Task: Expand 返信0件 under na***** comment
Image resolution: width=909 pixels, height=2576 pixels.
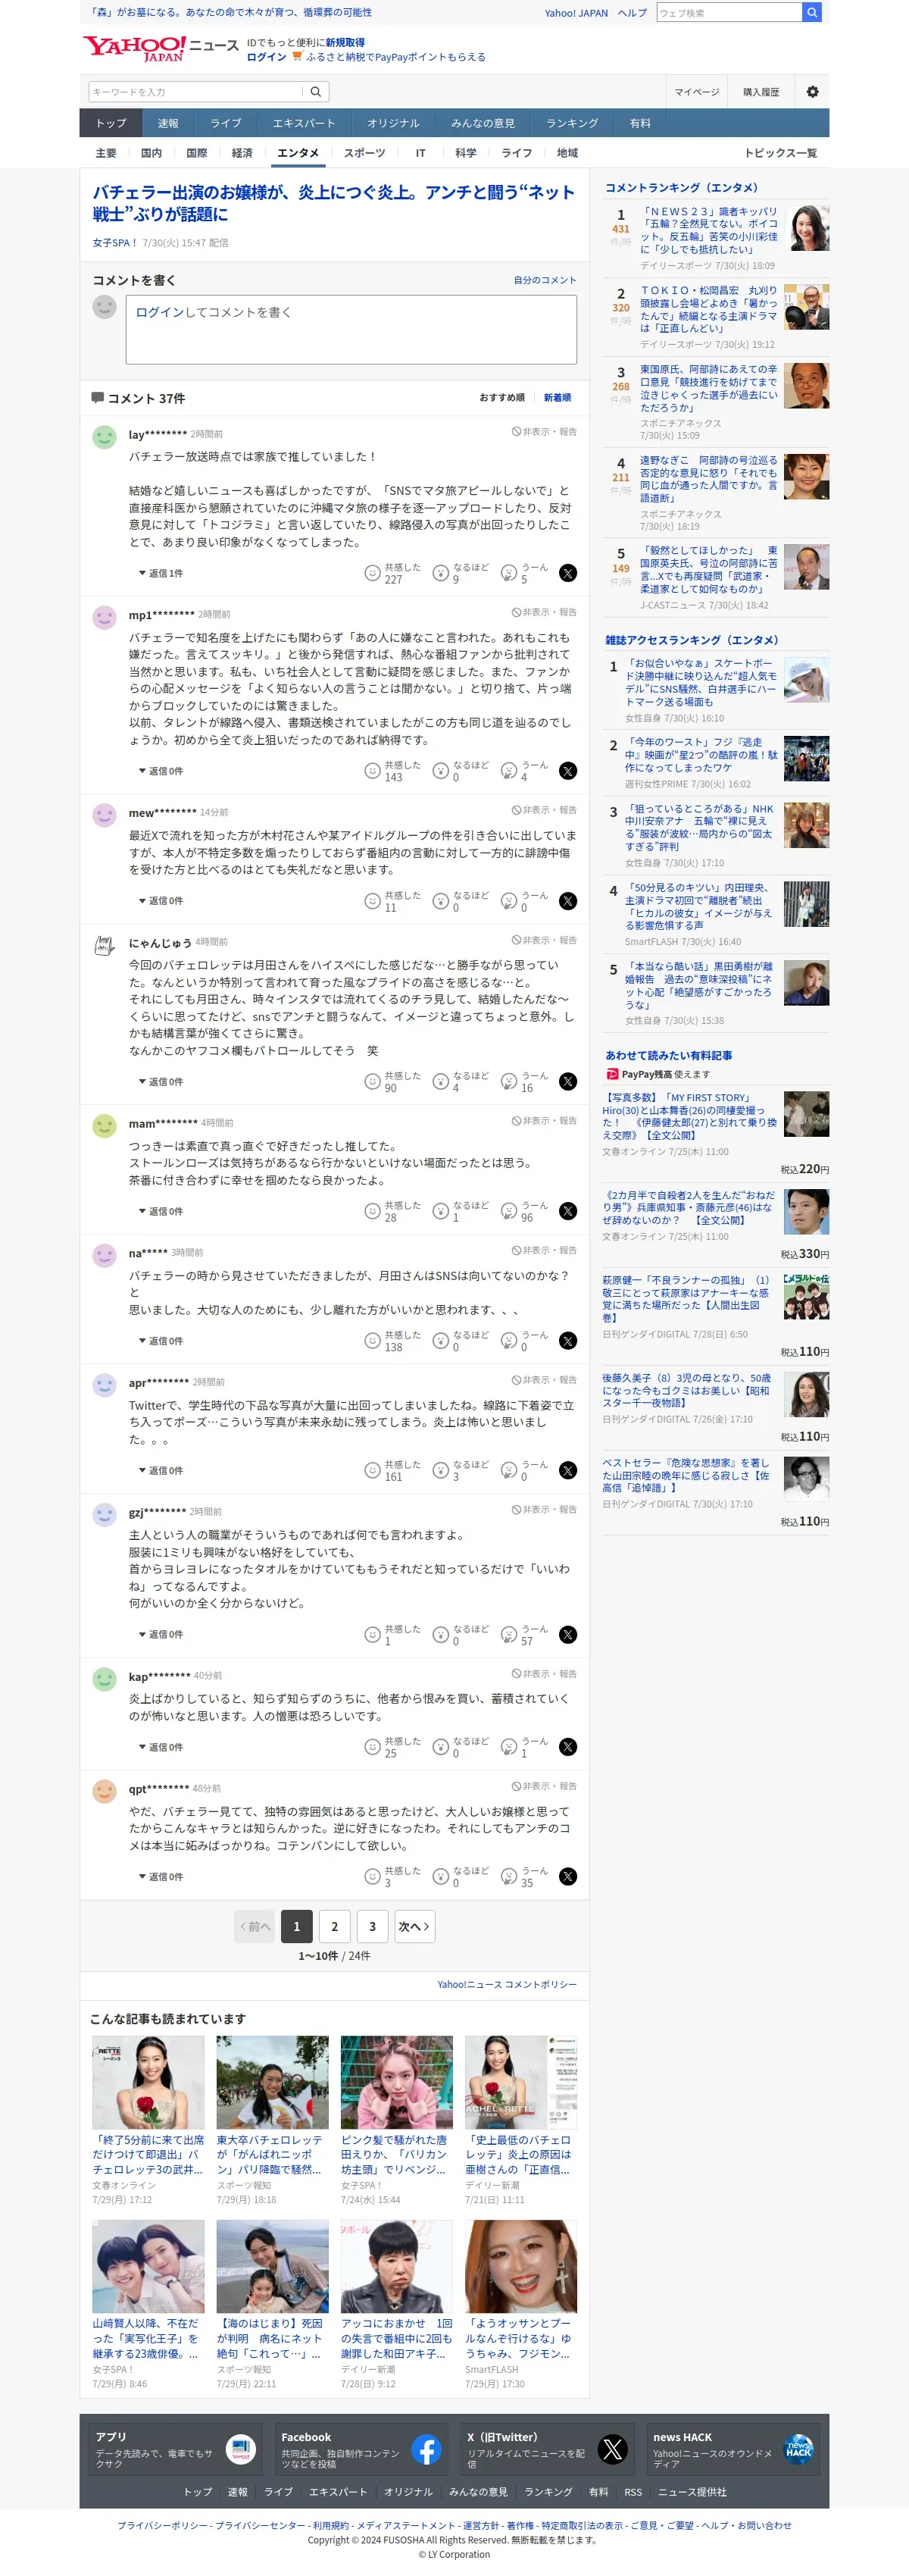Action: coord(161,1341)
